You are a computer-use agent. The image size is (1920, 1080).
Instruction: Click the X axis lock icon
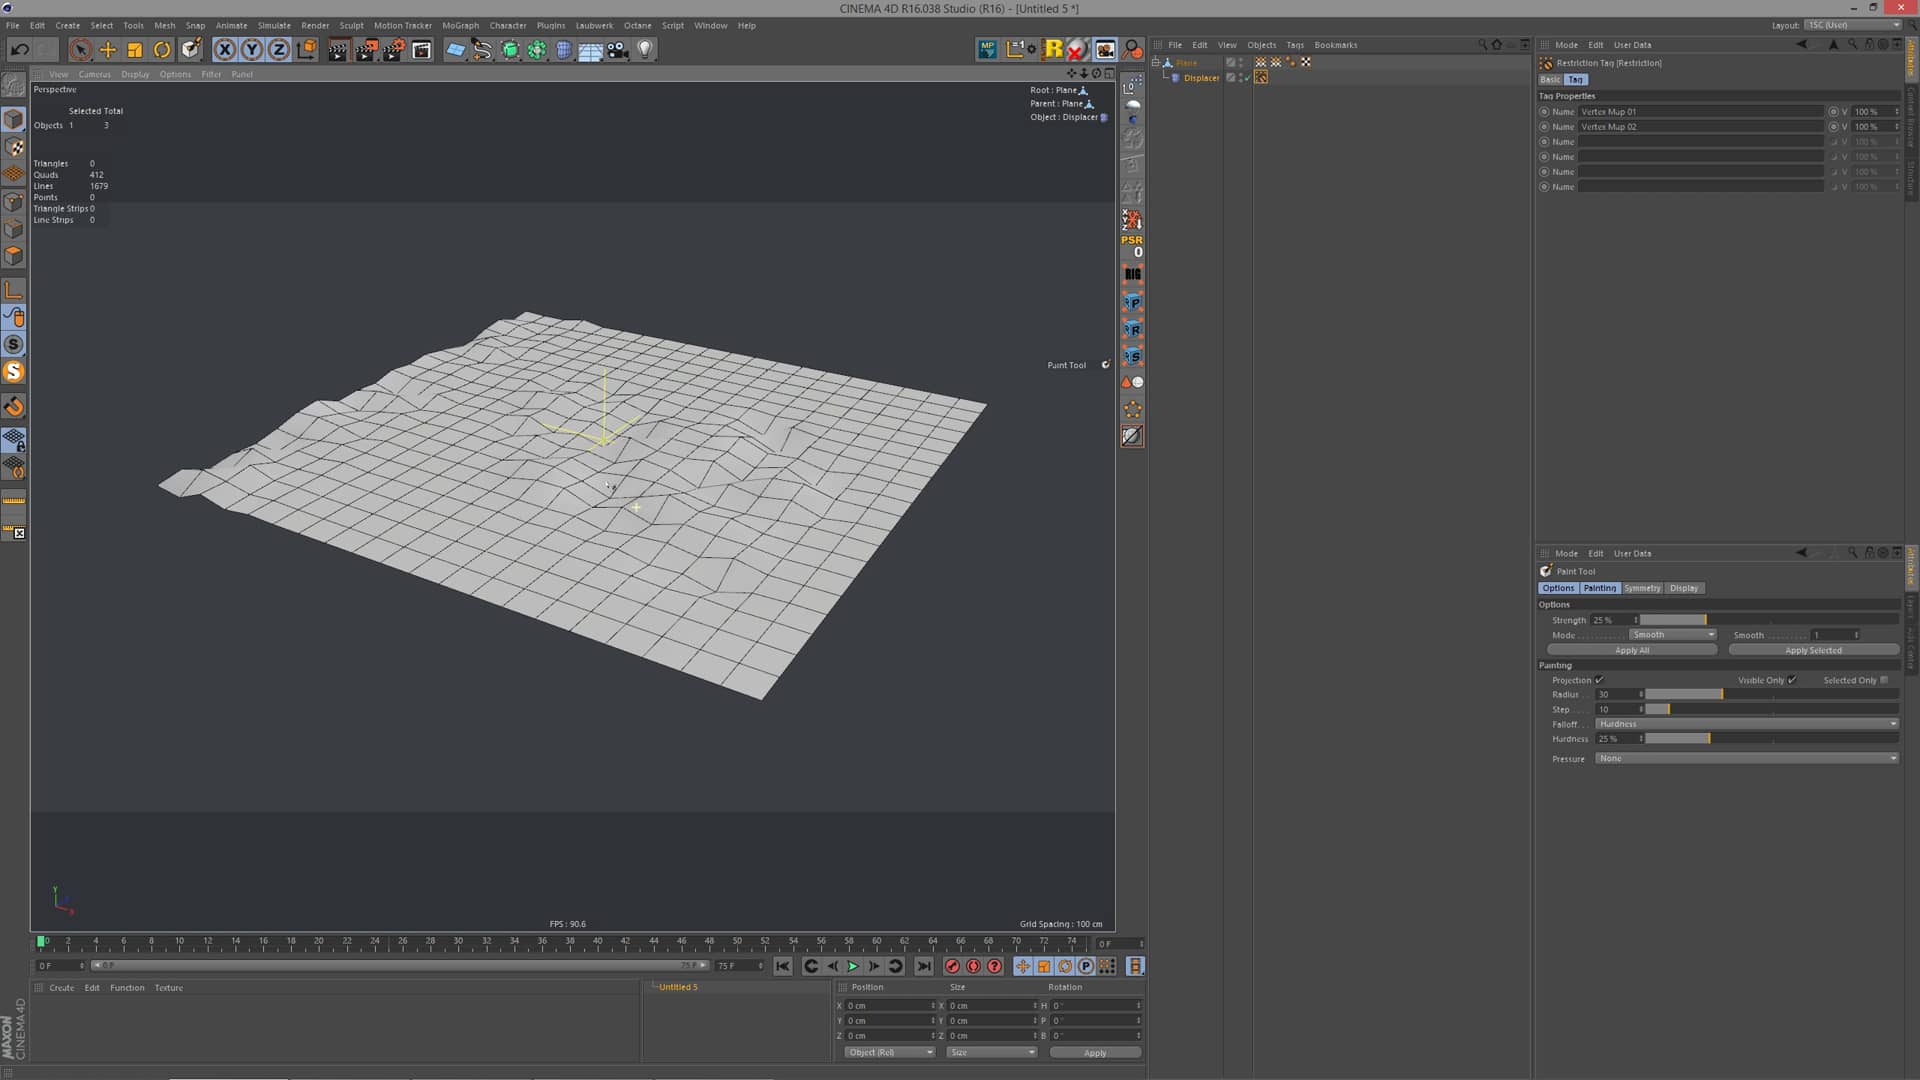click(223, 49)
